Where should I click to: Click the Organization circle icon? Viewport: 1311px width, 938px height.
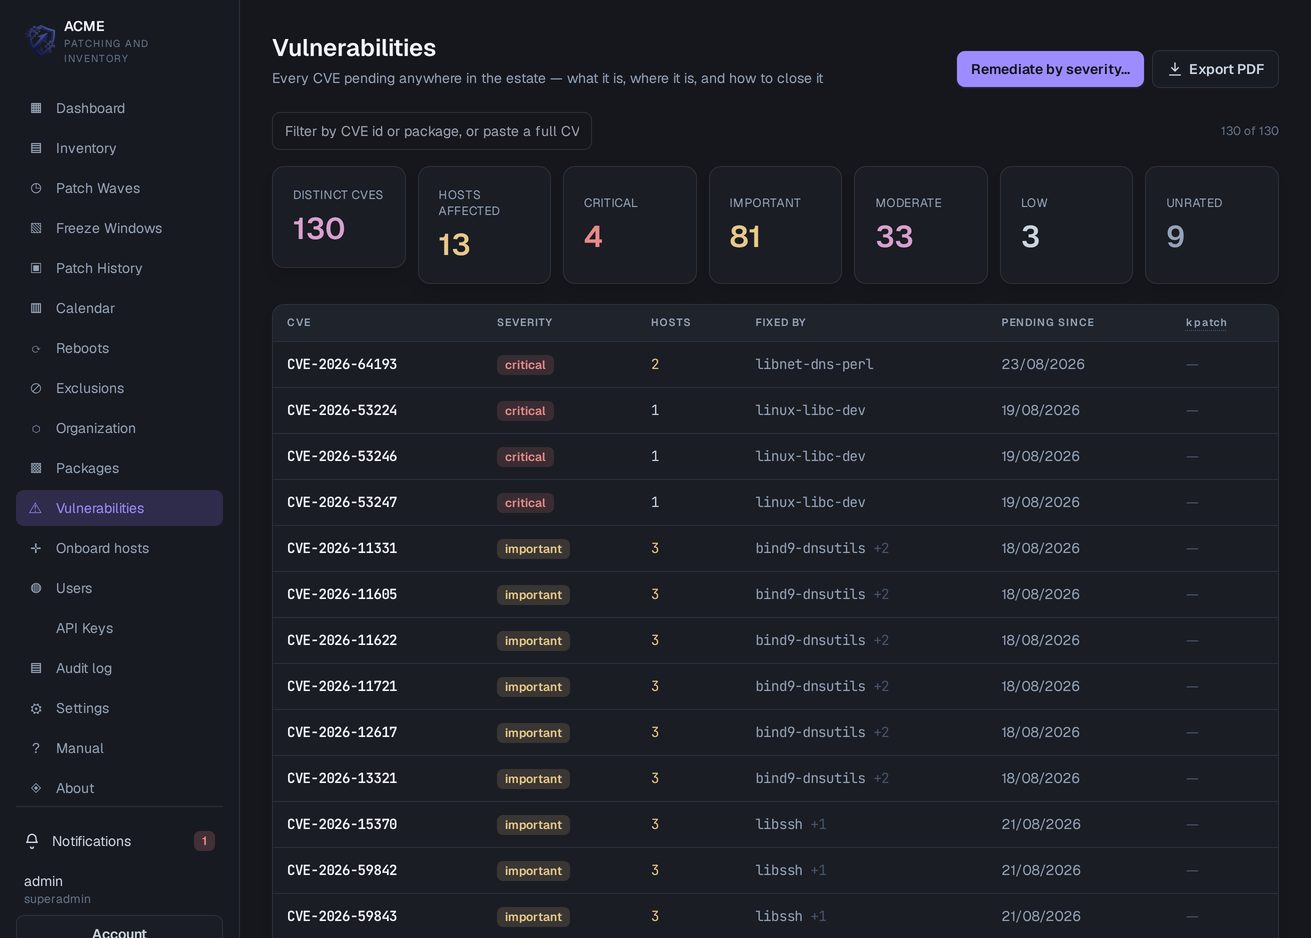36,428
